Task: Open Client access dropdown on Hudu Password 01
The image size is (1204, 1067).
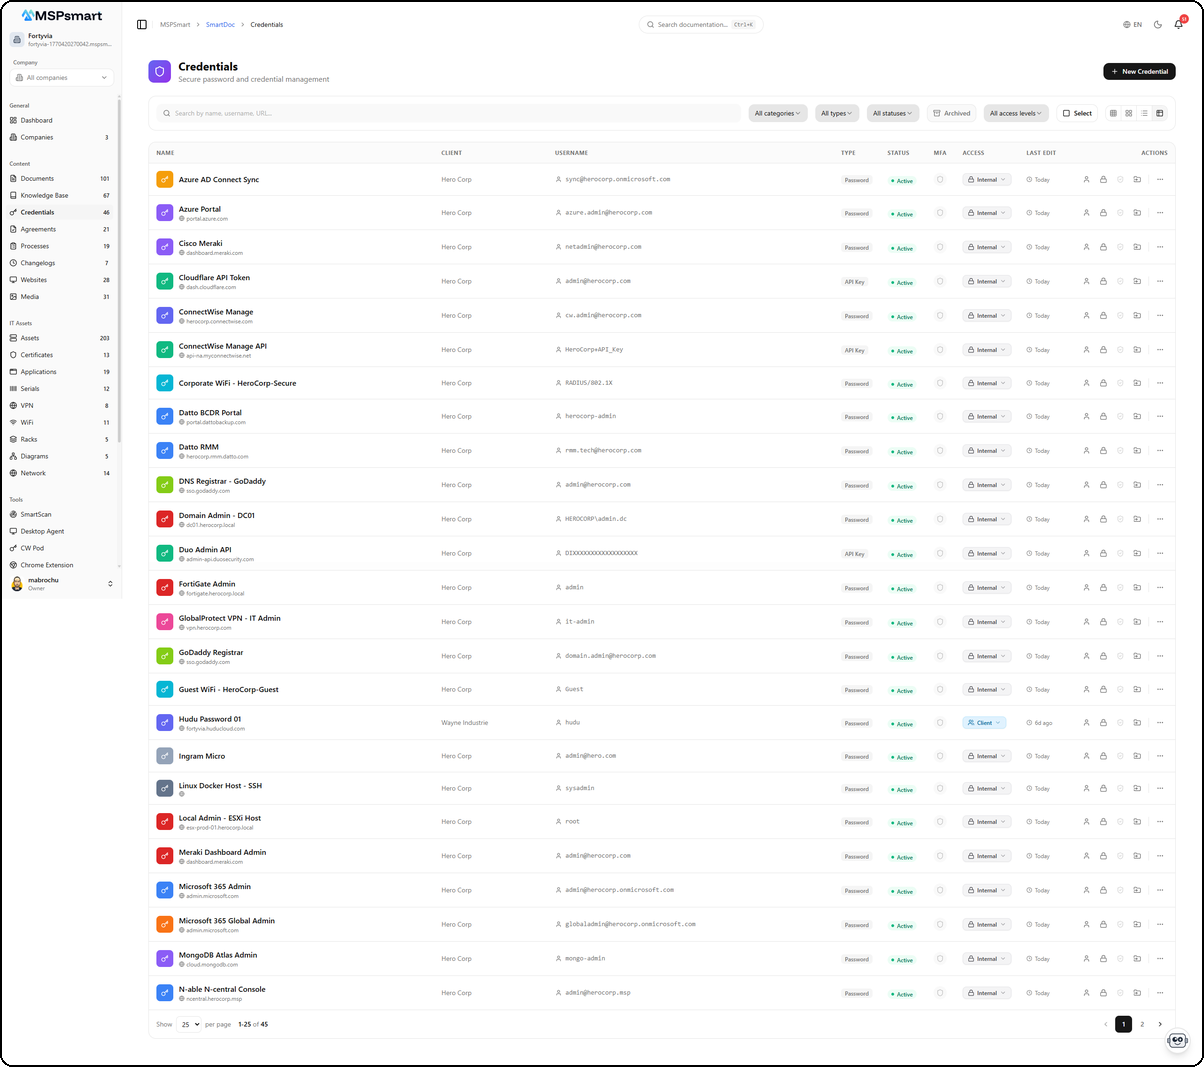Action: (x=984, y=723)
